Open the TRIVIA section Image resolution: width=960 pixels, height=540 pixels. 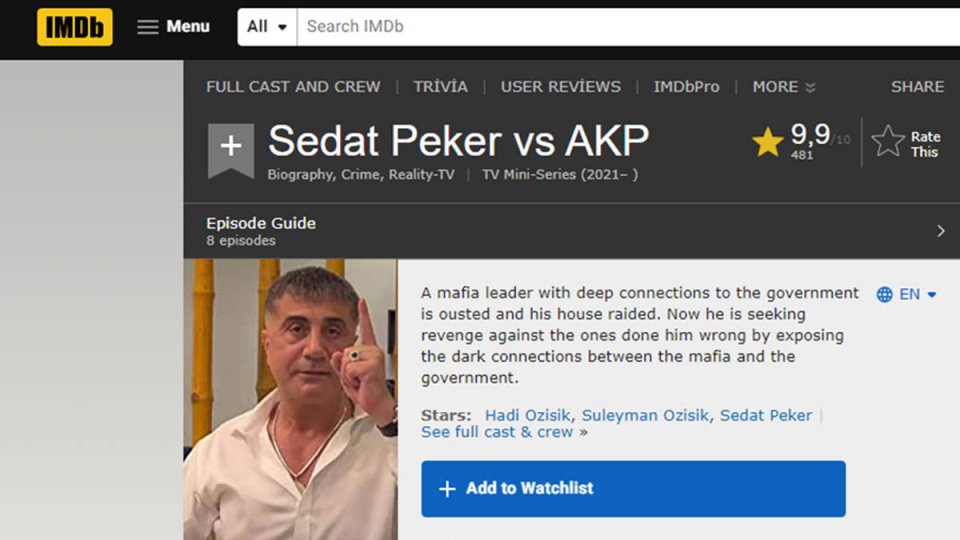[440, 87]
